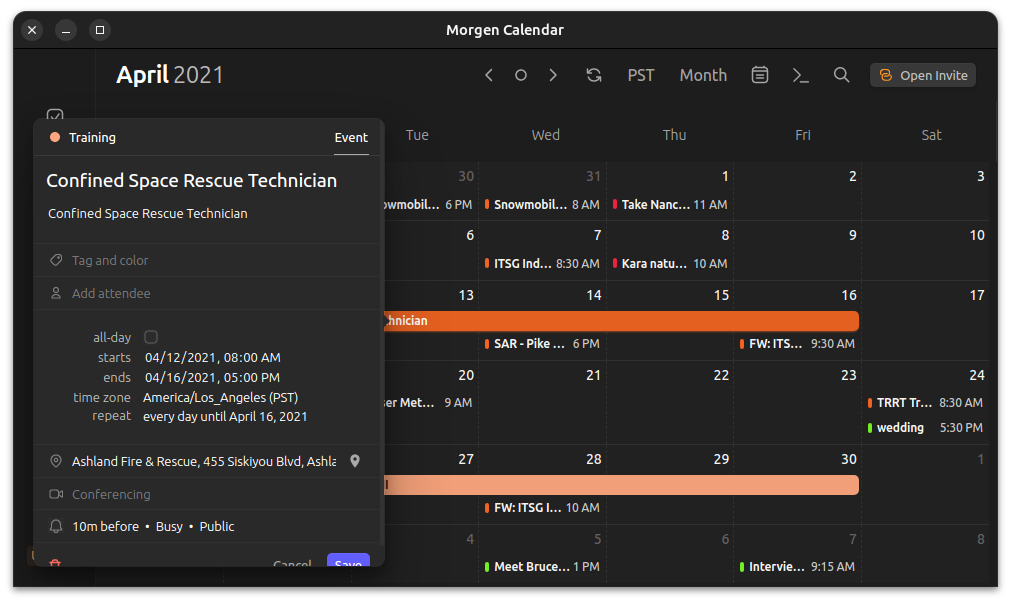This screenshot has height=603, width=1011.
Task: Edit the start date 04/12/2021, 08:00 AM
Action: [213, 357]
